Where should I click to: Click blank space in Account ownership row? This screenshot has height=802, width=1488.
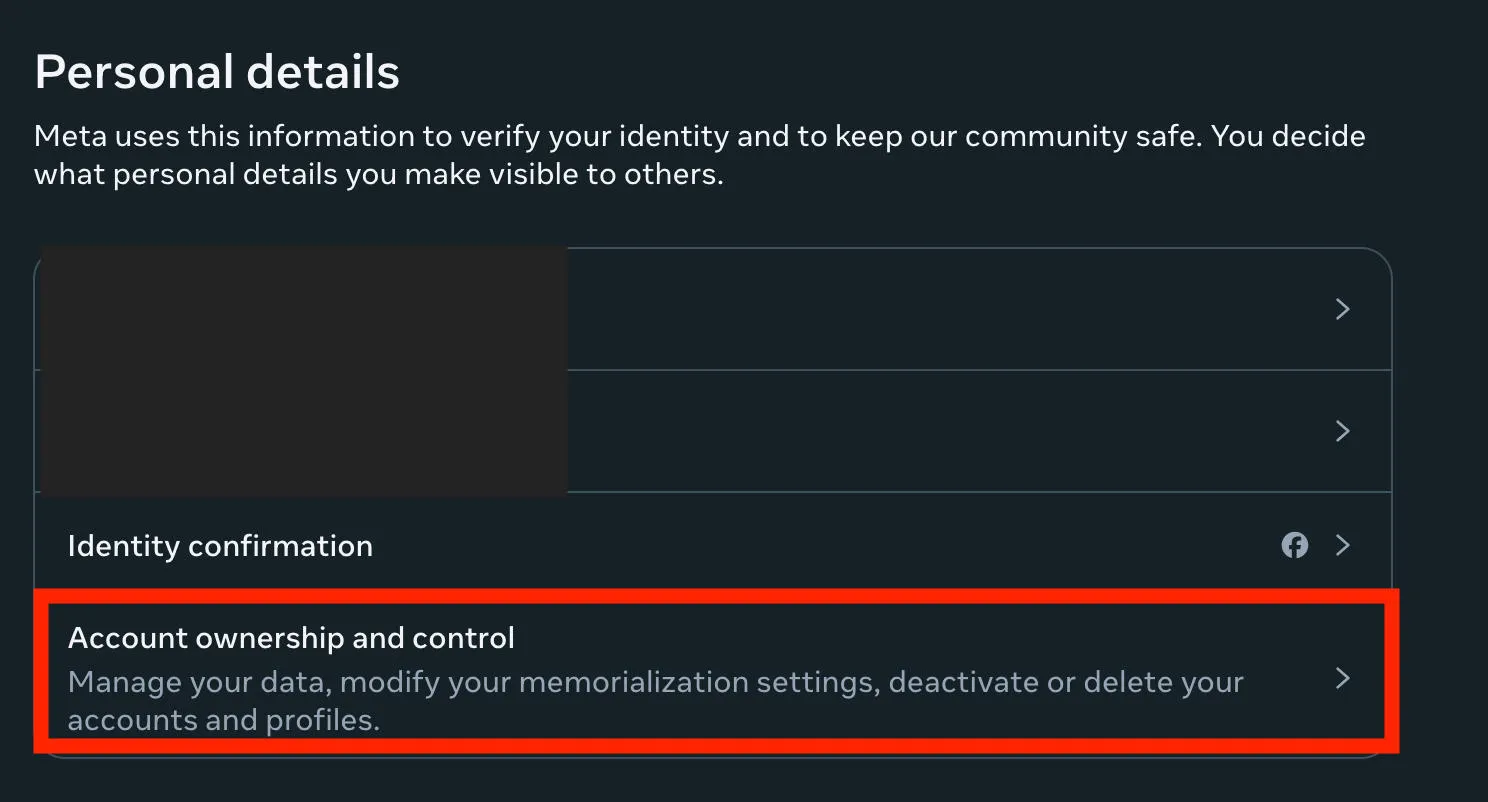click(900, 638)
